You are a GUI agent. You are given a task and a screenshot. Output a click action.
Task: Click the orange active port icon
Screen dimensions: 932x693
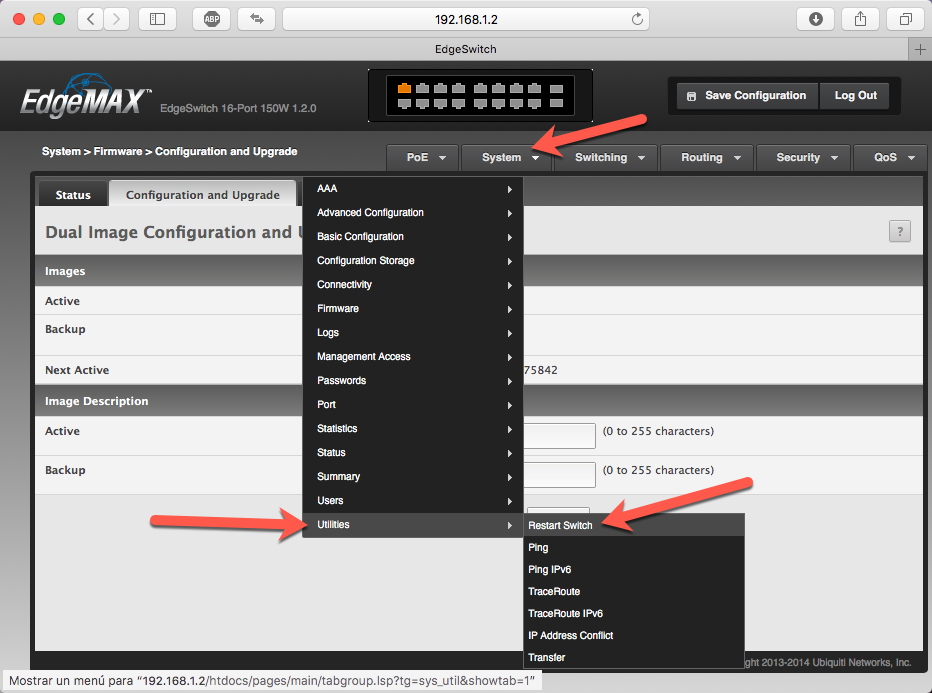(404, 89)
